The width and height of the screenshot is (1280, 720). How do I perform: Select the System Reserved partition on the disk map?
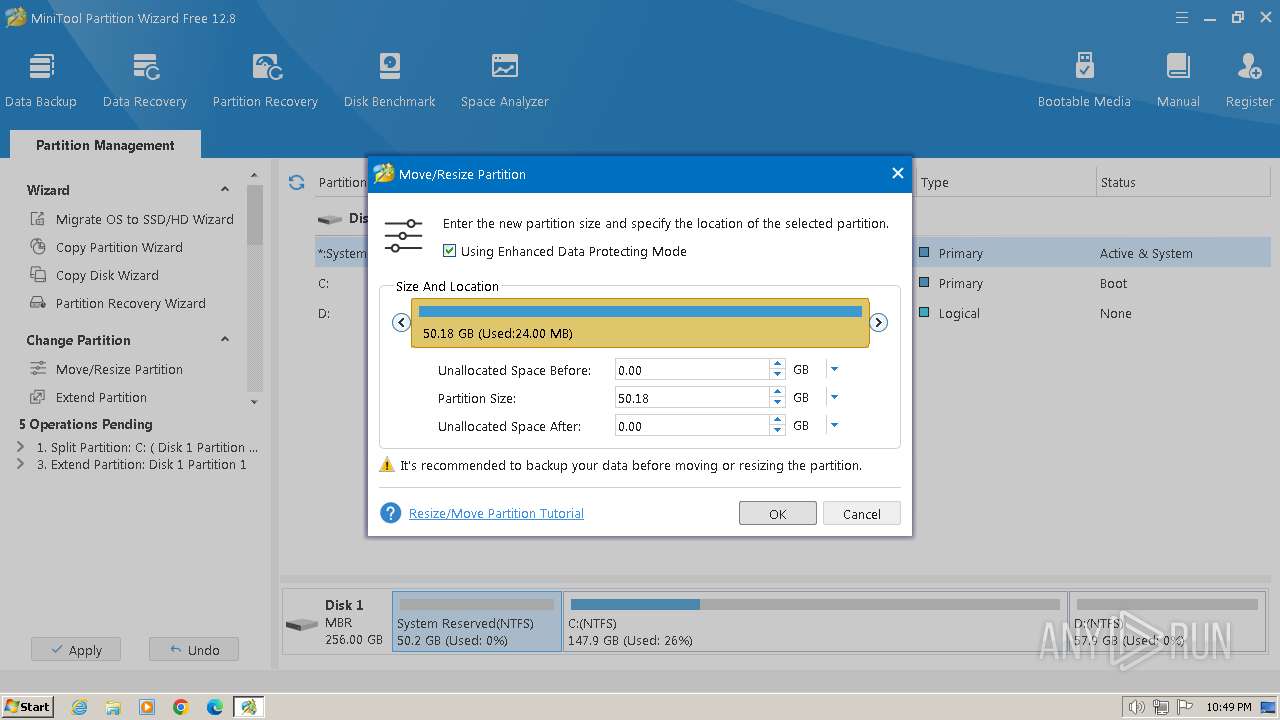(477, 622)
